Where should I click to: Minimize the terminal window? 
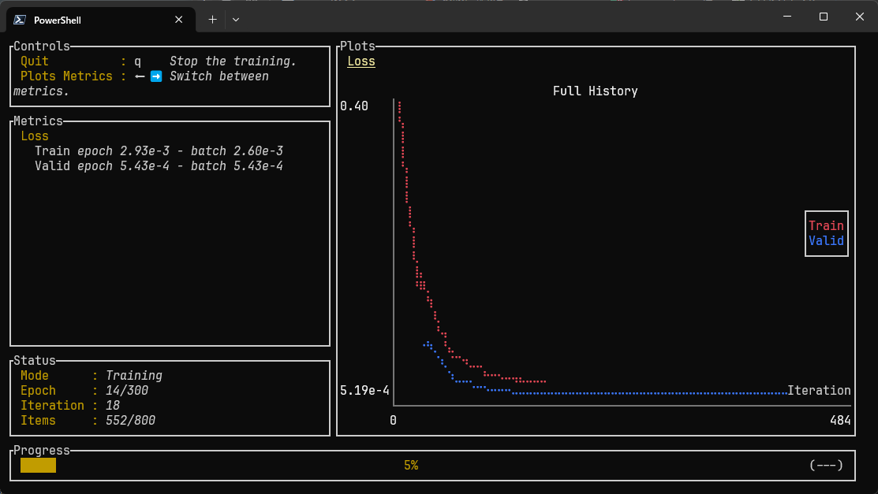[x=787, y=17]
